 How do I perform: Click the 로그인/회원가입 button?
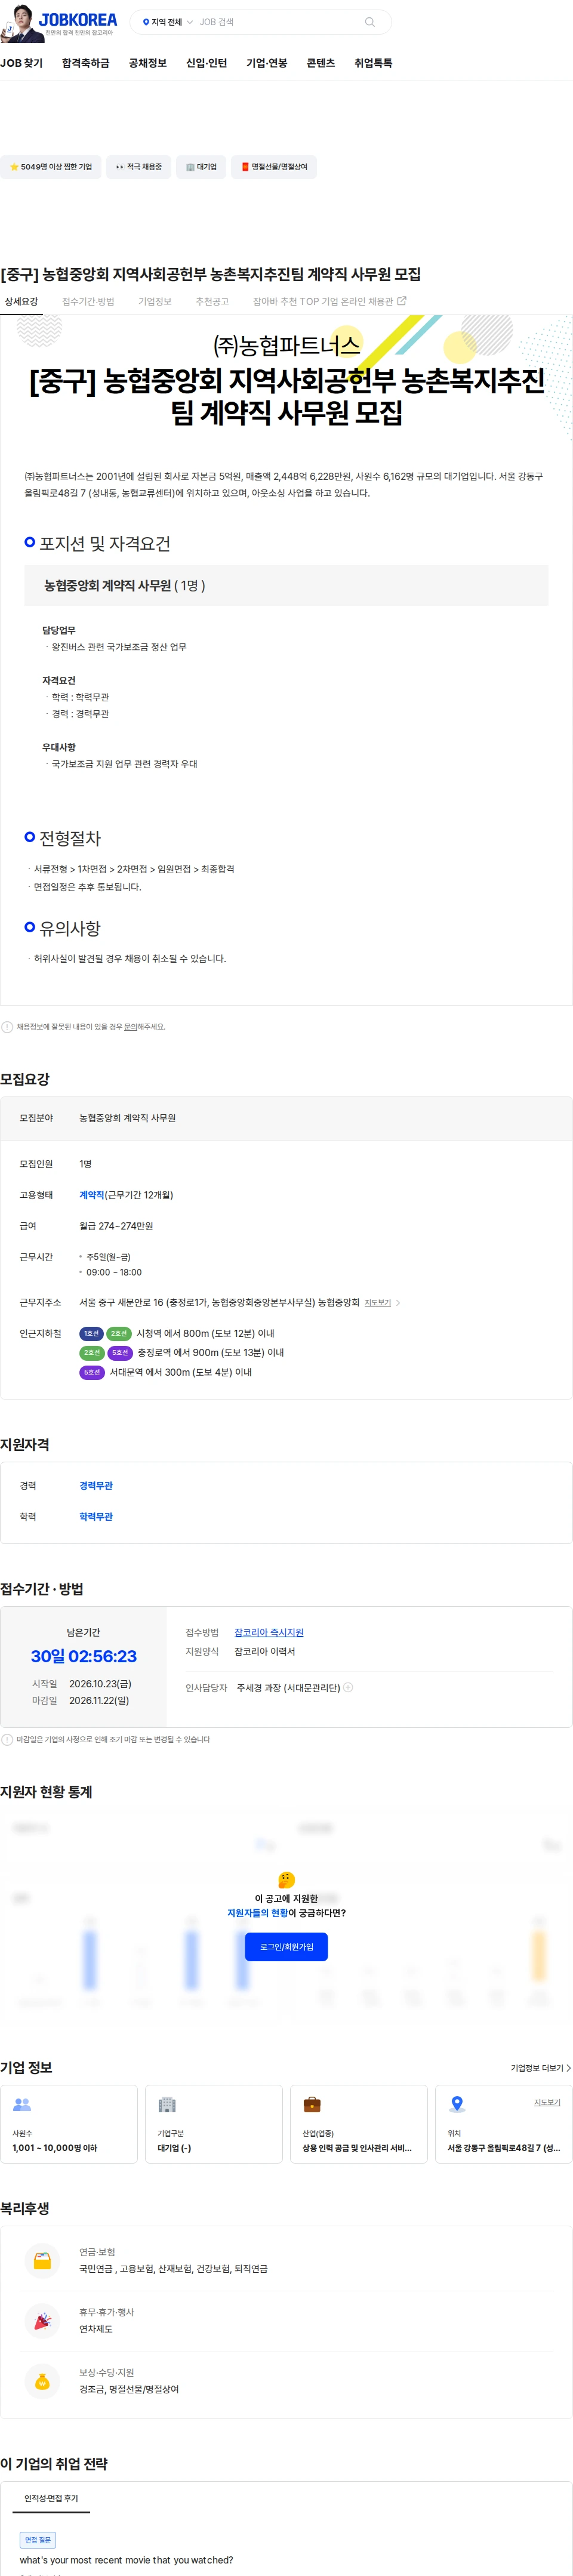point(287,1946)
